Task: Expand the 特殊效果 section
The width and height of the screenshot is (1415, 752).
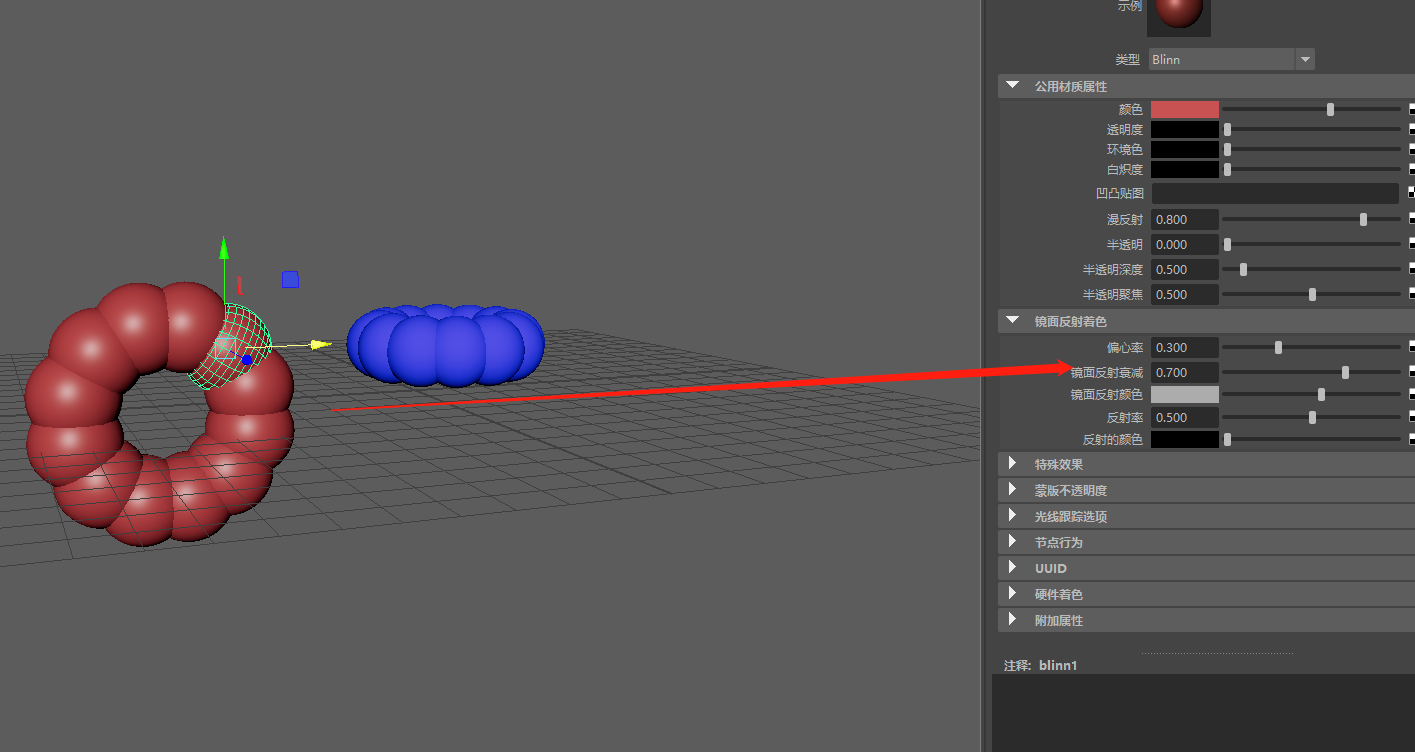Action: point(1012,464)
